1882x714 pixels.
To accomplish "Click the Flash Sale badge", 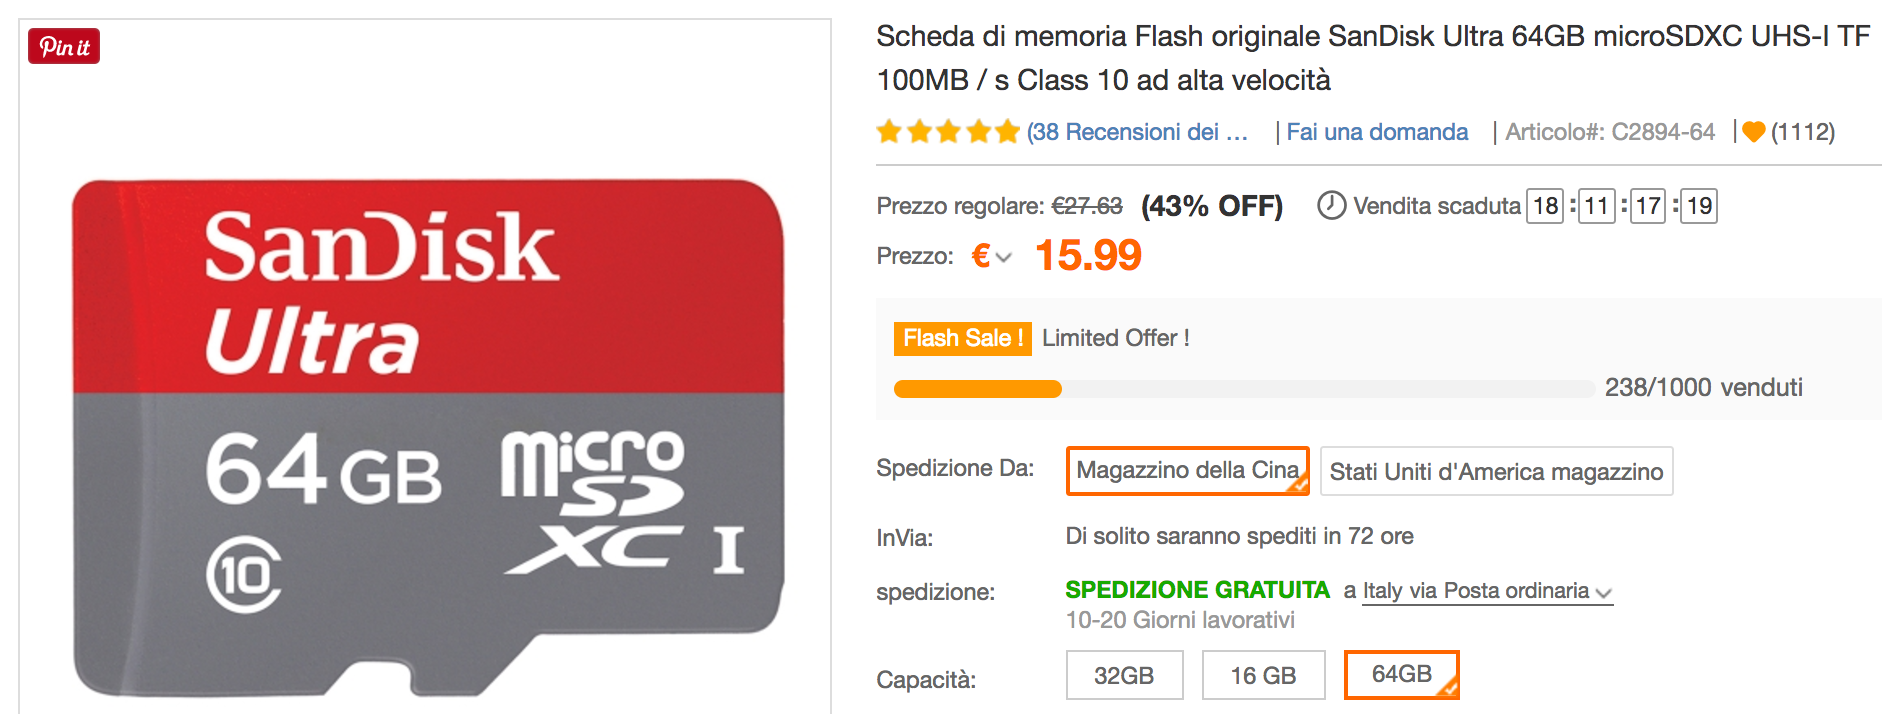I will pyautogui.click(x=962, y=338).
